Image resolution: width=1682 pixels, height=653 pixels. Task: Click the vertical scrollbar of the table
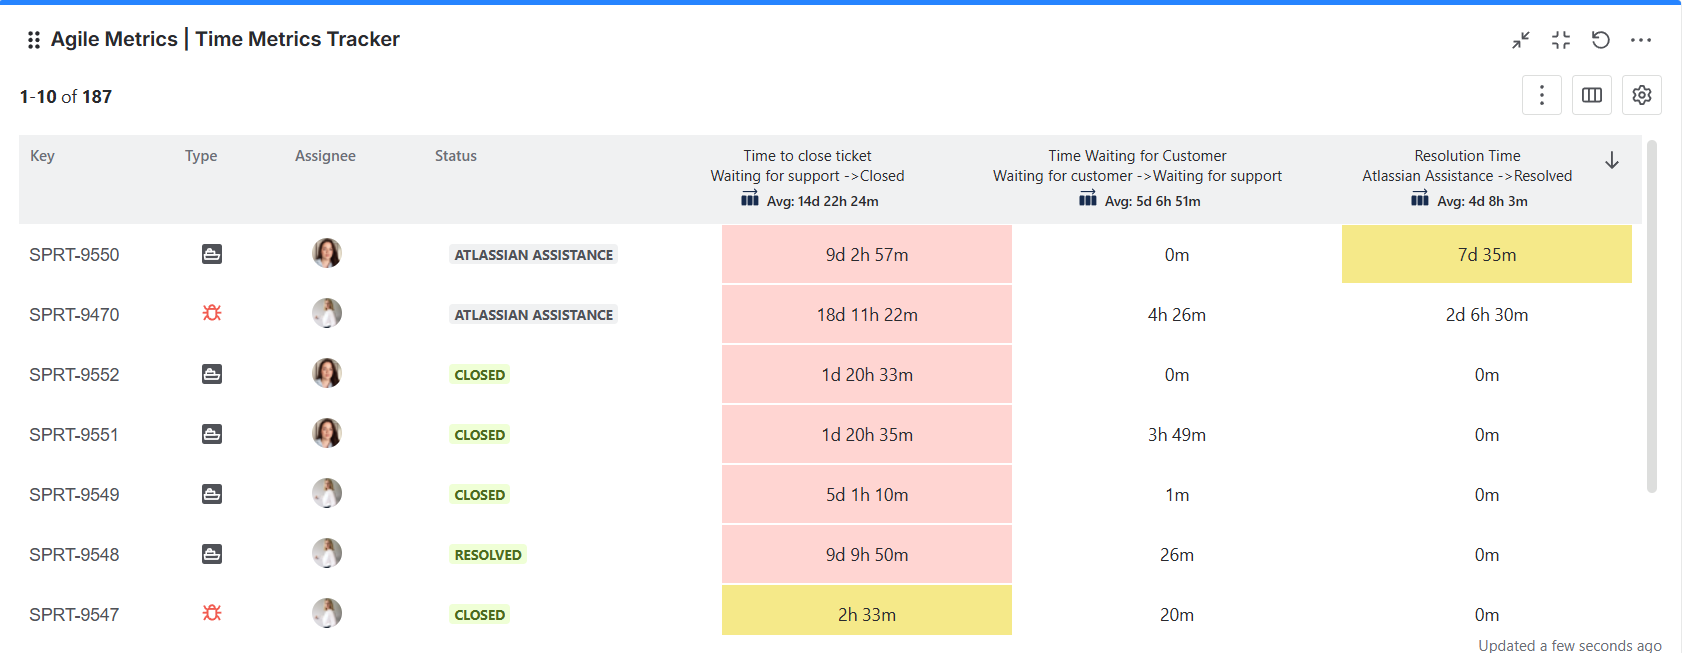(x=1652, y=316)
